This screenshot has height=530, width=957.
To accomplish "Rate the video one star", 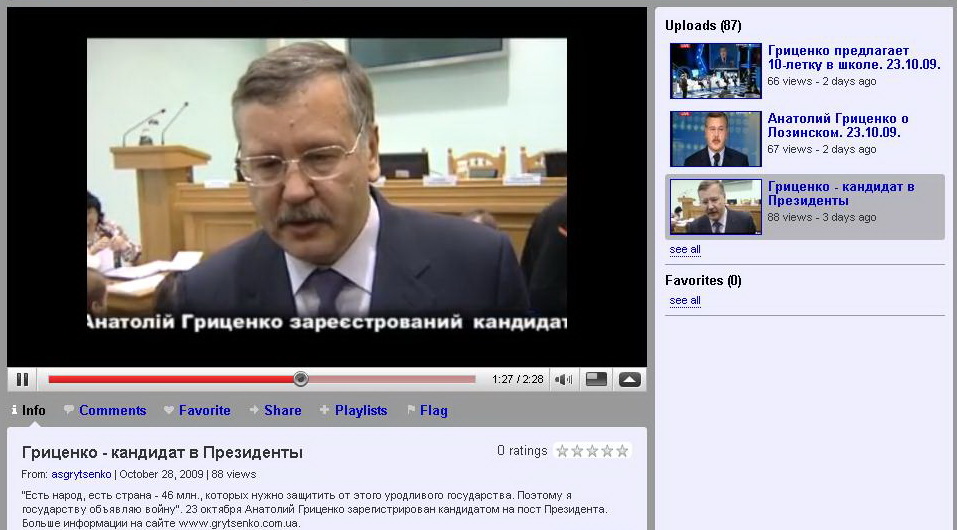I will click(x=562, y=451).
